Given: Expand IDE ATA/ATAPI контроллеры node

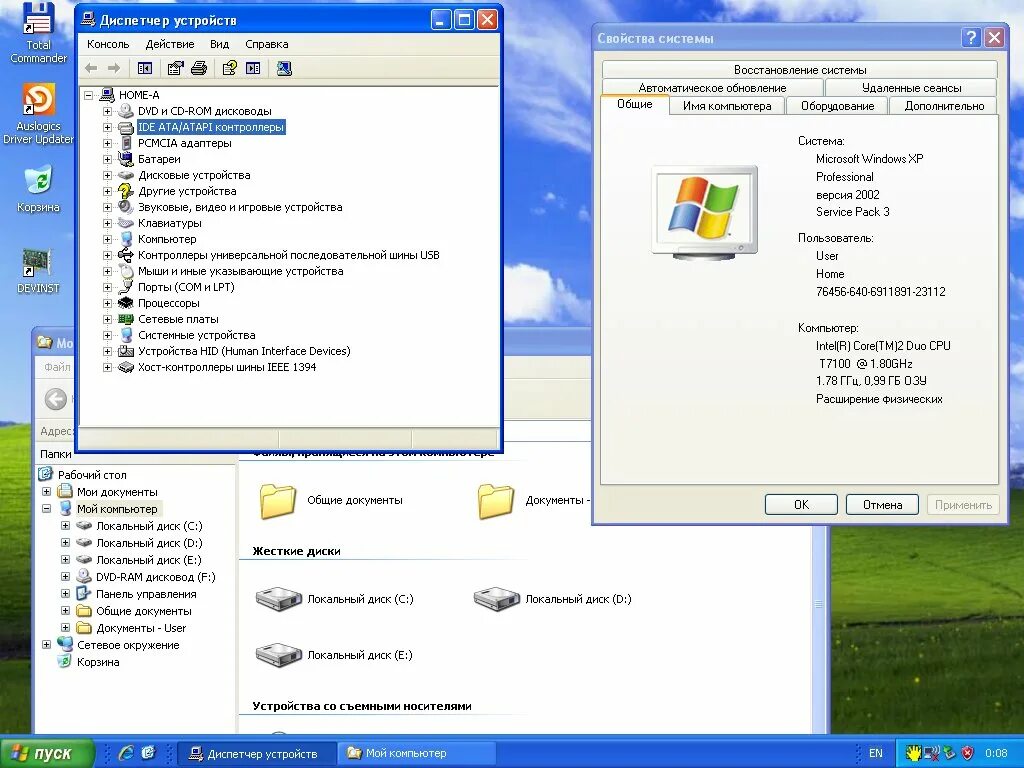Looking at the screenshot, I should [107, 127].
